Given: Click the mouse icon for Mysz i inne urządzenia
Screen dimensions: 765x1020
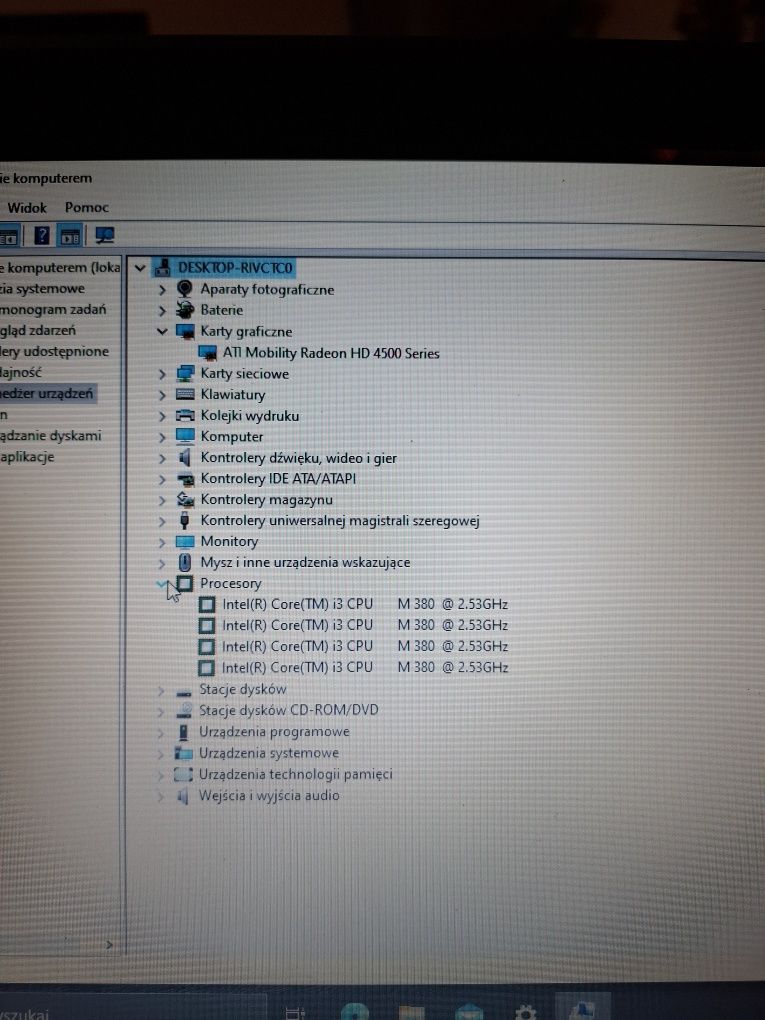Looking at the screenshot, I should (x=185, y=562).
